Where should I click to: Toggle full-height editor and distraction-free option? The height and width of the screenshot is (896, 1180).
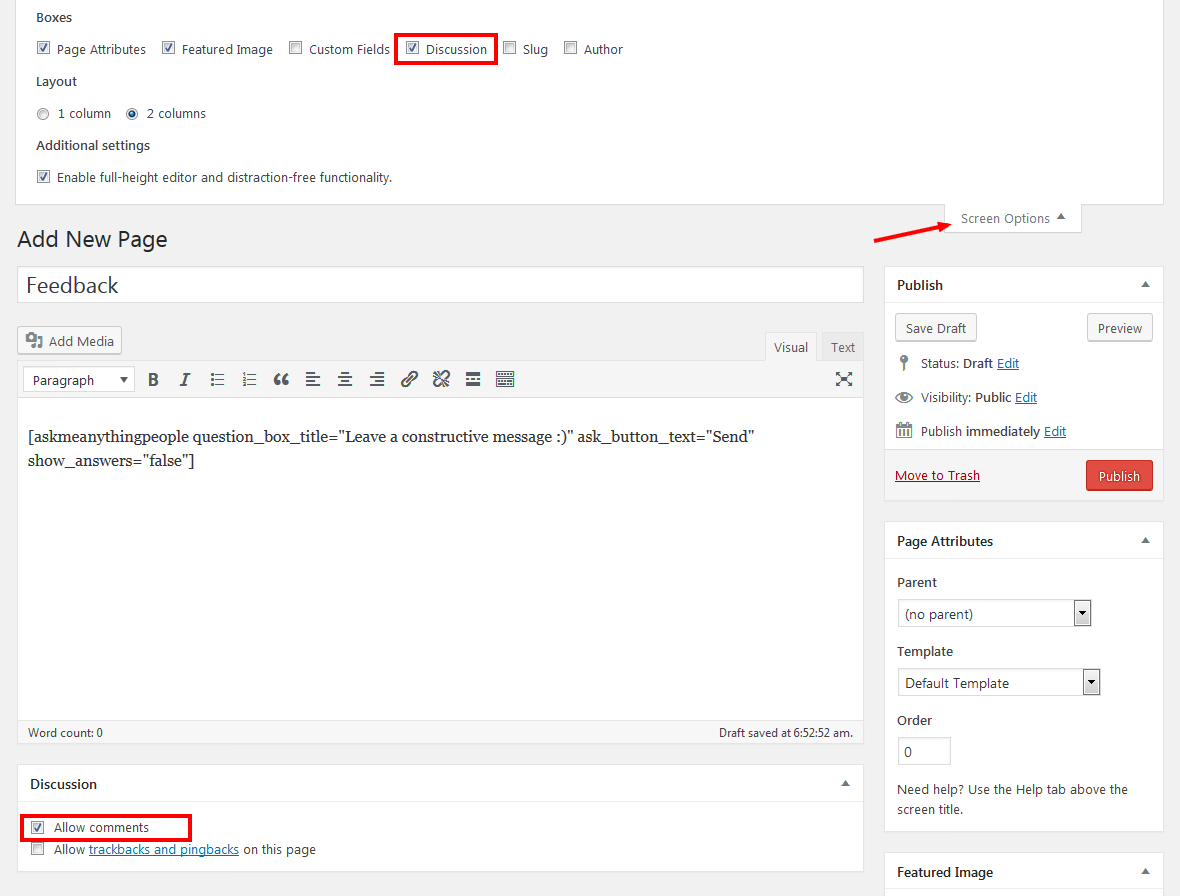coord(44,177)
